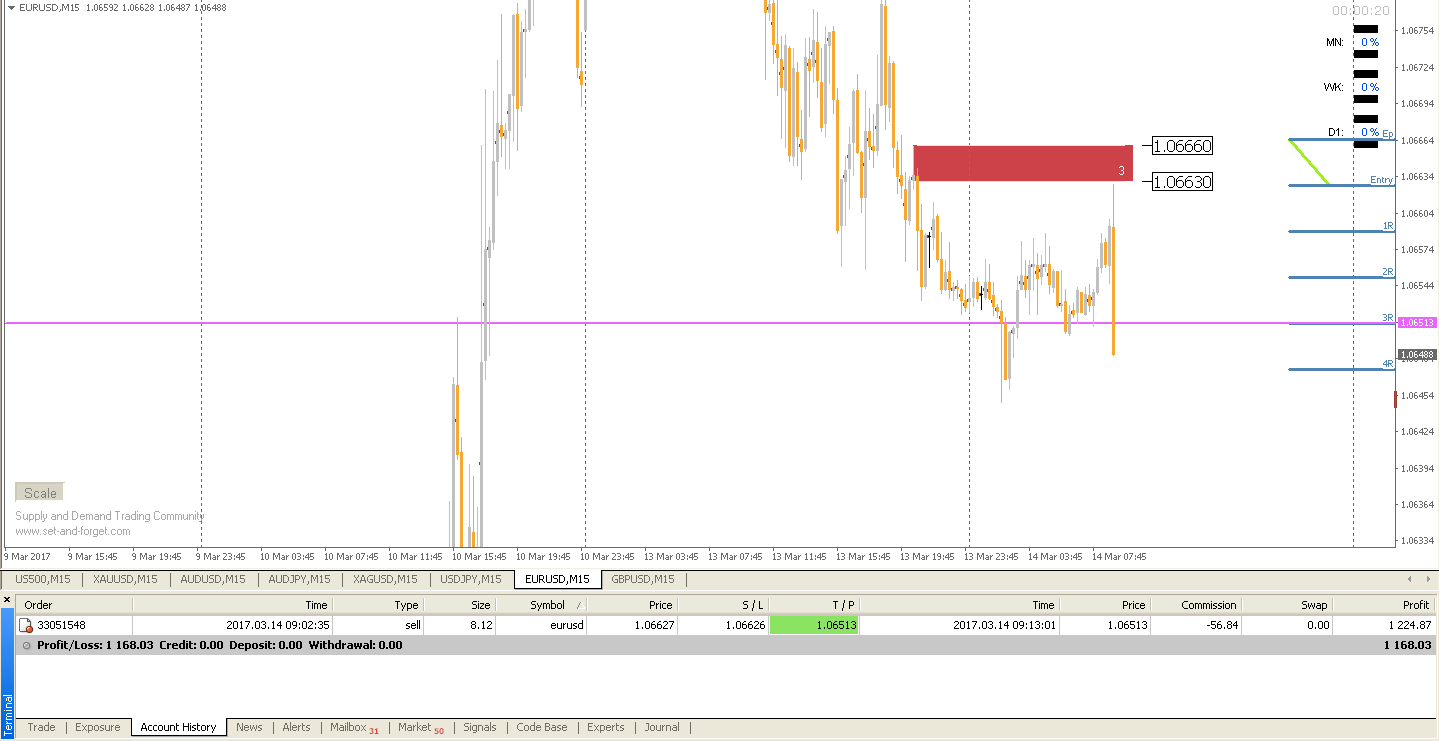
Task: Click open time 2017.03.14 09:02:35
Action: (276, 625)
